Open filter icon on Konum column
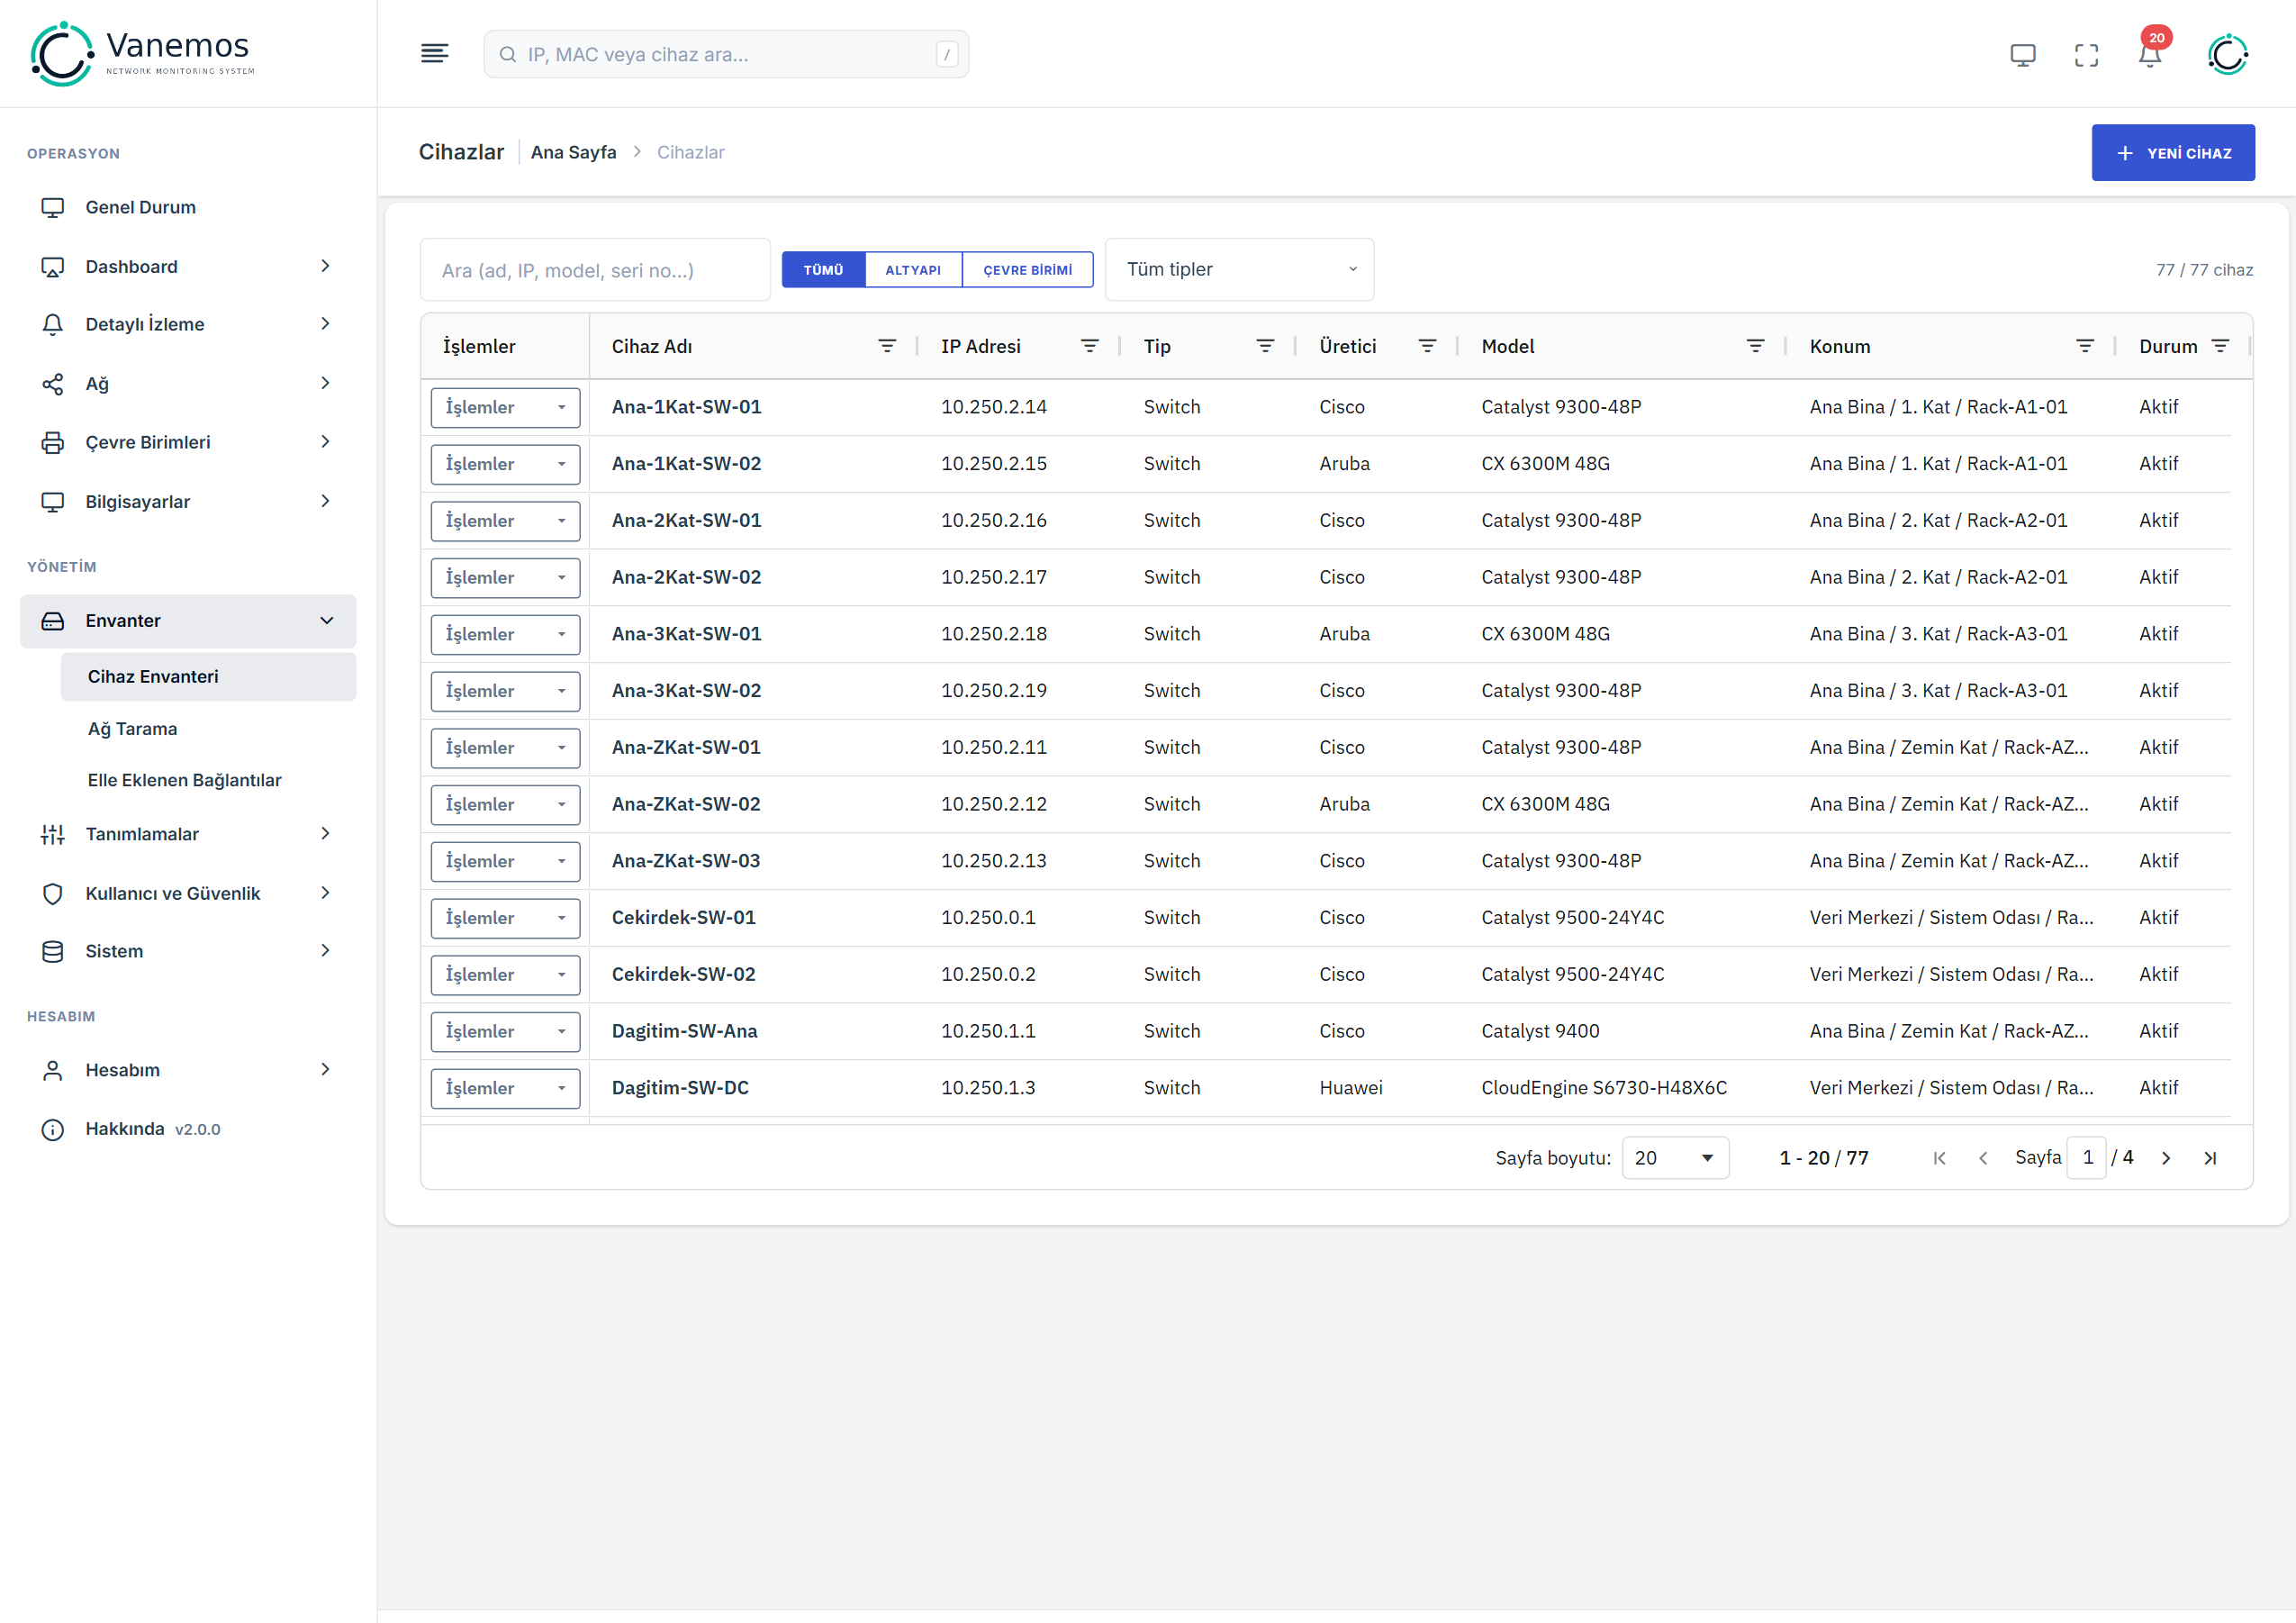 point(2085,346)
